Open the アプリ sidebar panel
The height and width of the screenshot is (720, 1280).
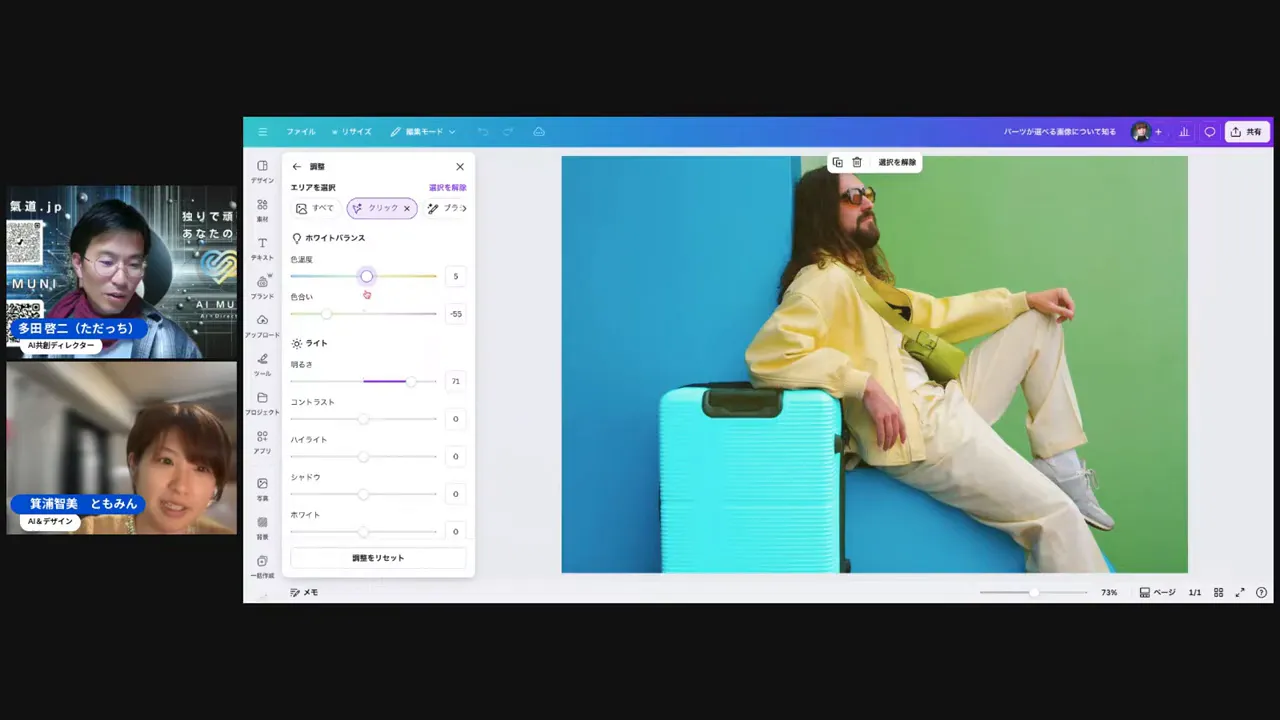point(262,442)
